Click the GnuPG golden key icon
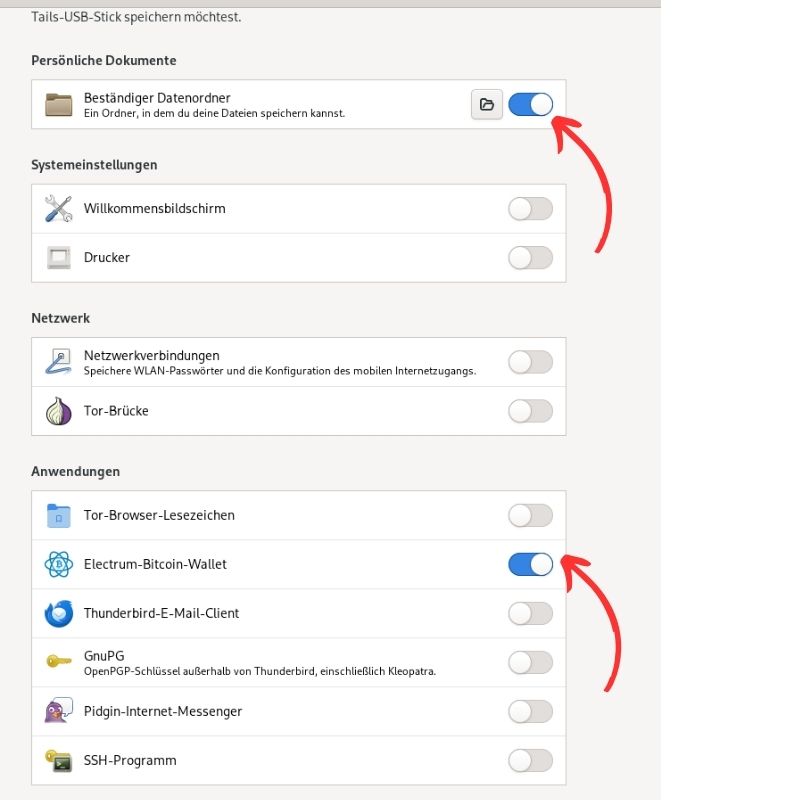Image resolution: width=800 pixels, height=800 pixels. point(59,662)
